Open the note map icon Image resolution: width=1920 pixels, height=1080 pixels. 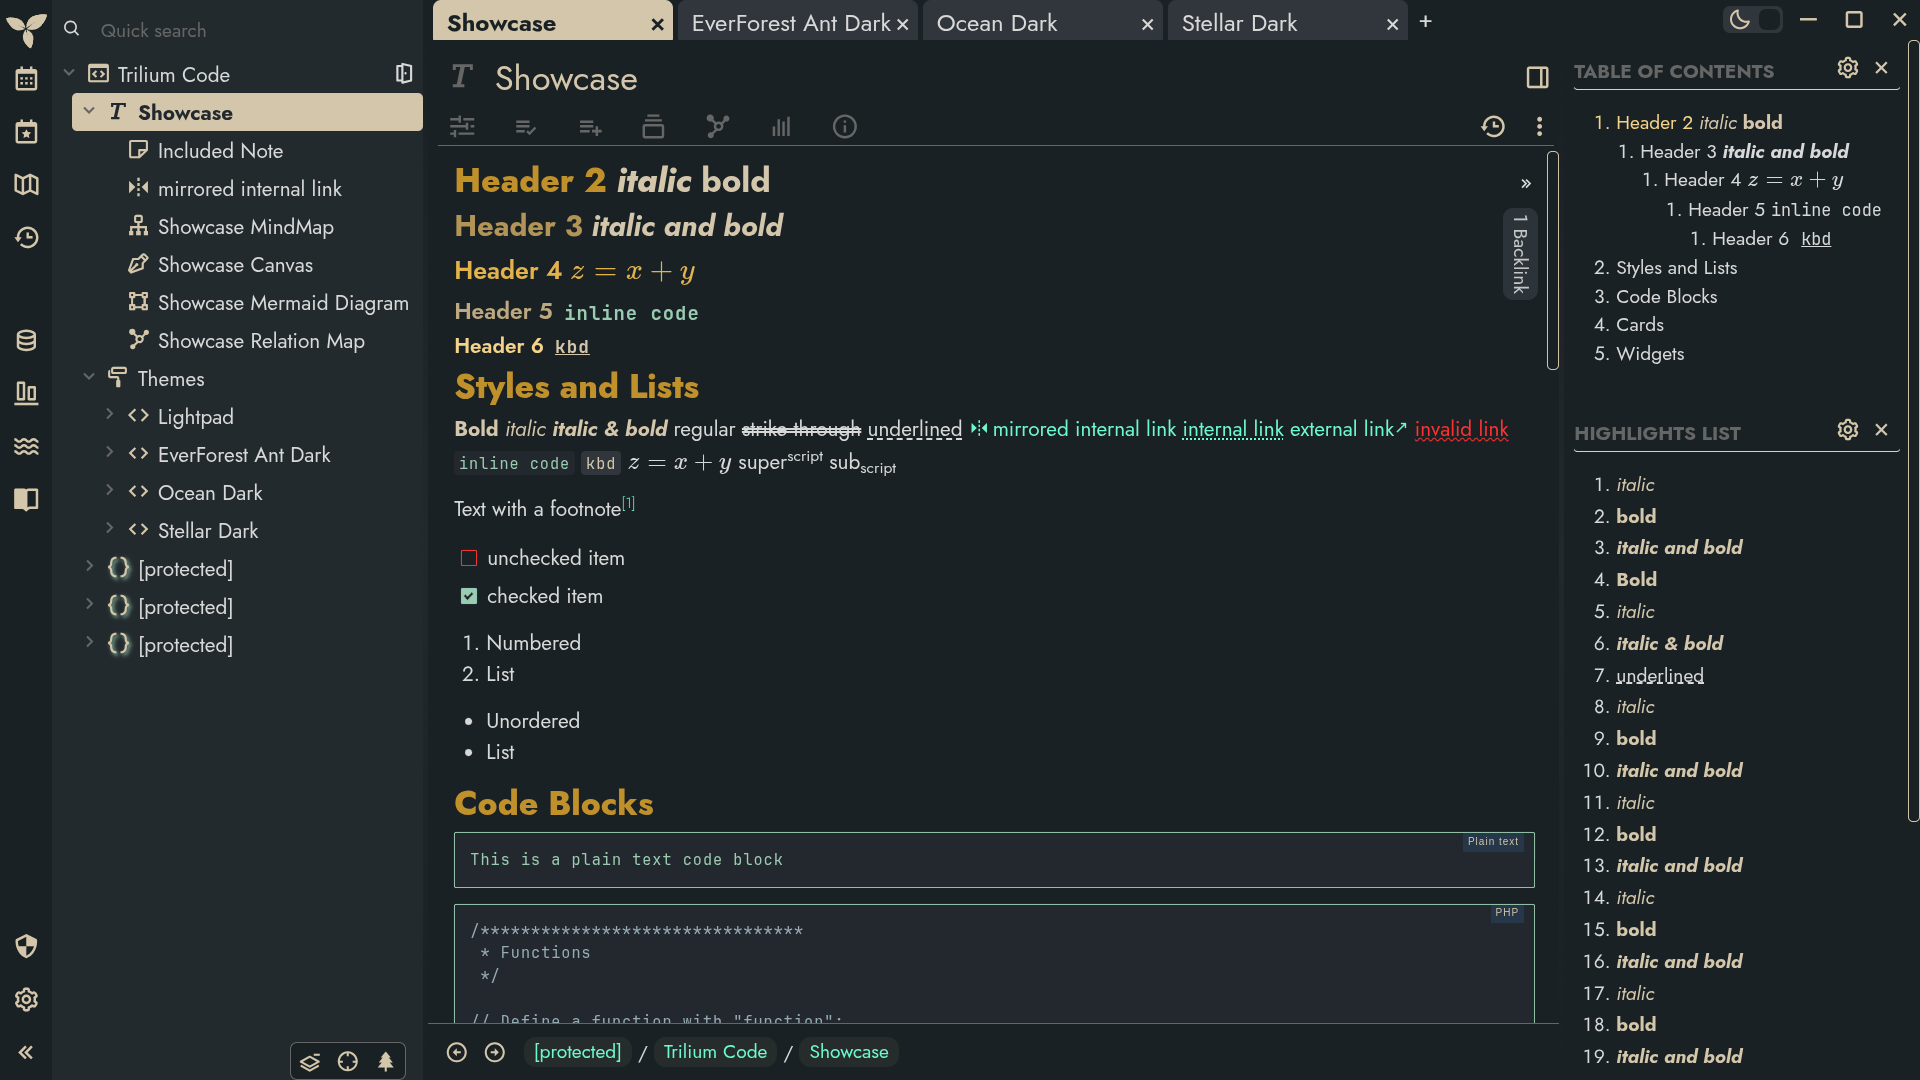pos(26,185)
